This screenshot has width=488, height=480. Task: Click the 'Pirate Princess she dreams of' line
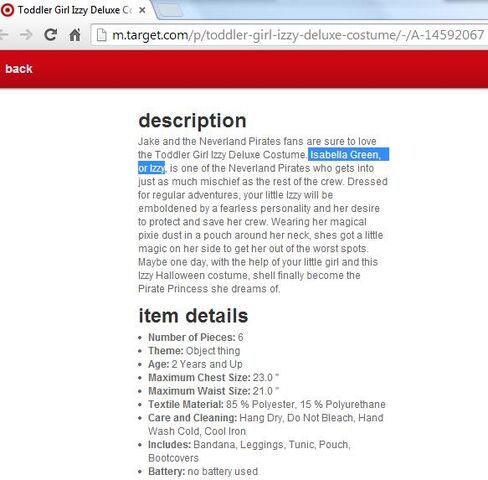coord(209,289)
